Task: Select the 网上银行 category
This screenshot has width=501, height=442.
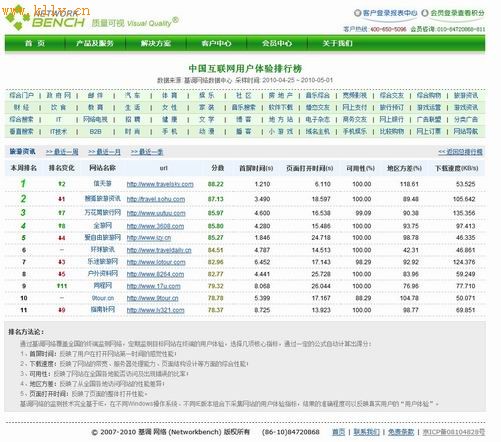Action: 392,120
